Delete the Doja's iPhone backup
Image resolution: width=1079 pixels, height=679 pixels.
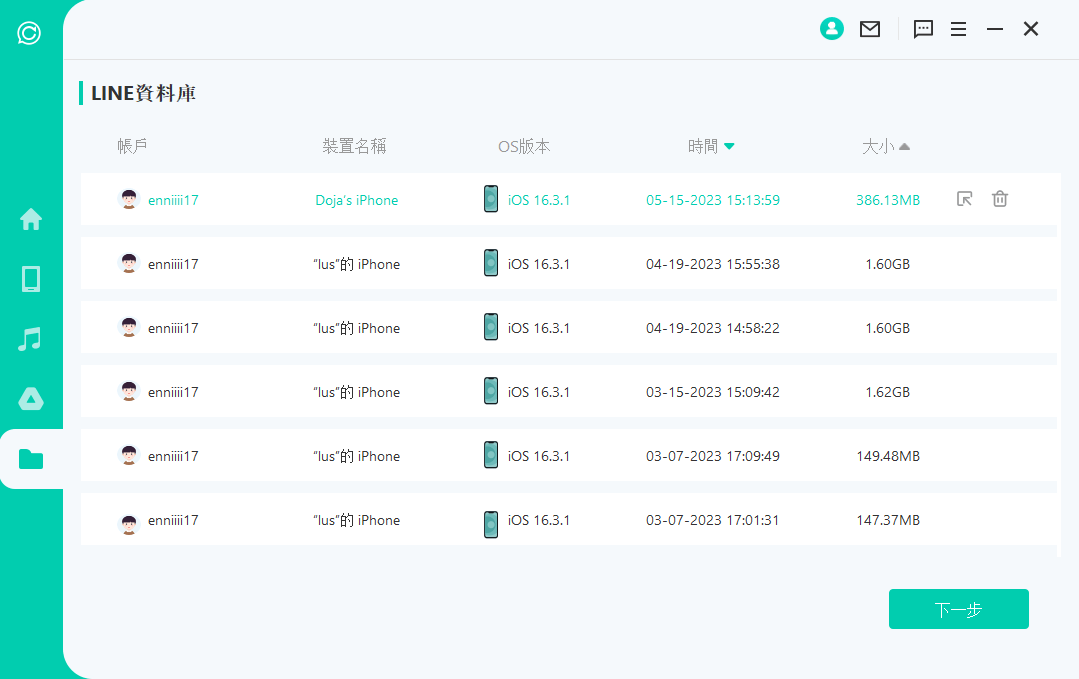click(999, 199)
